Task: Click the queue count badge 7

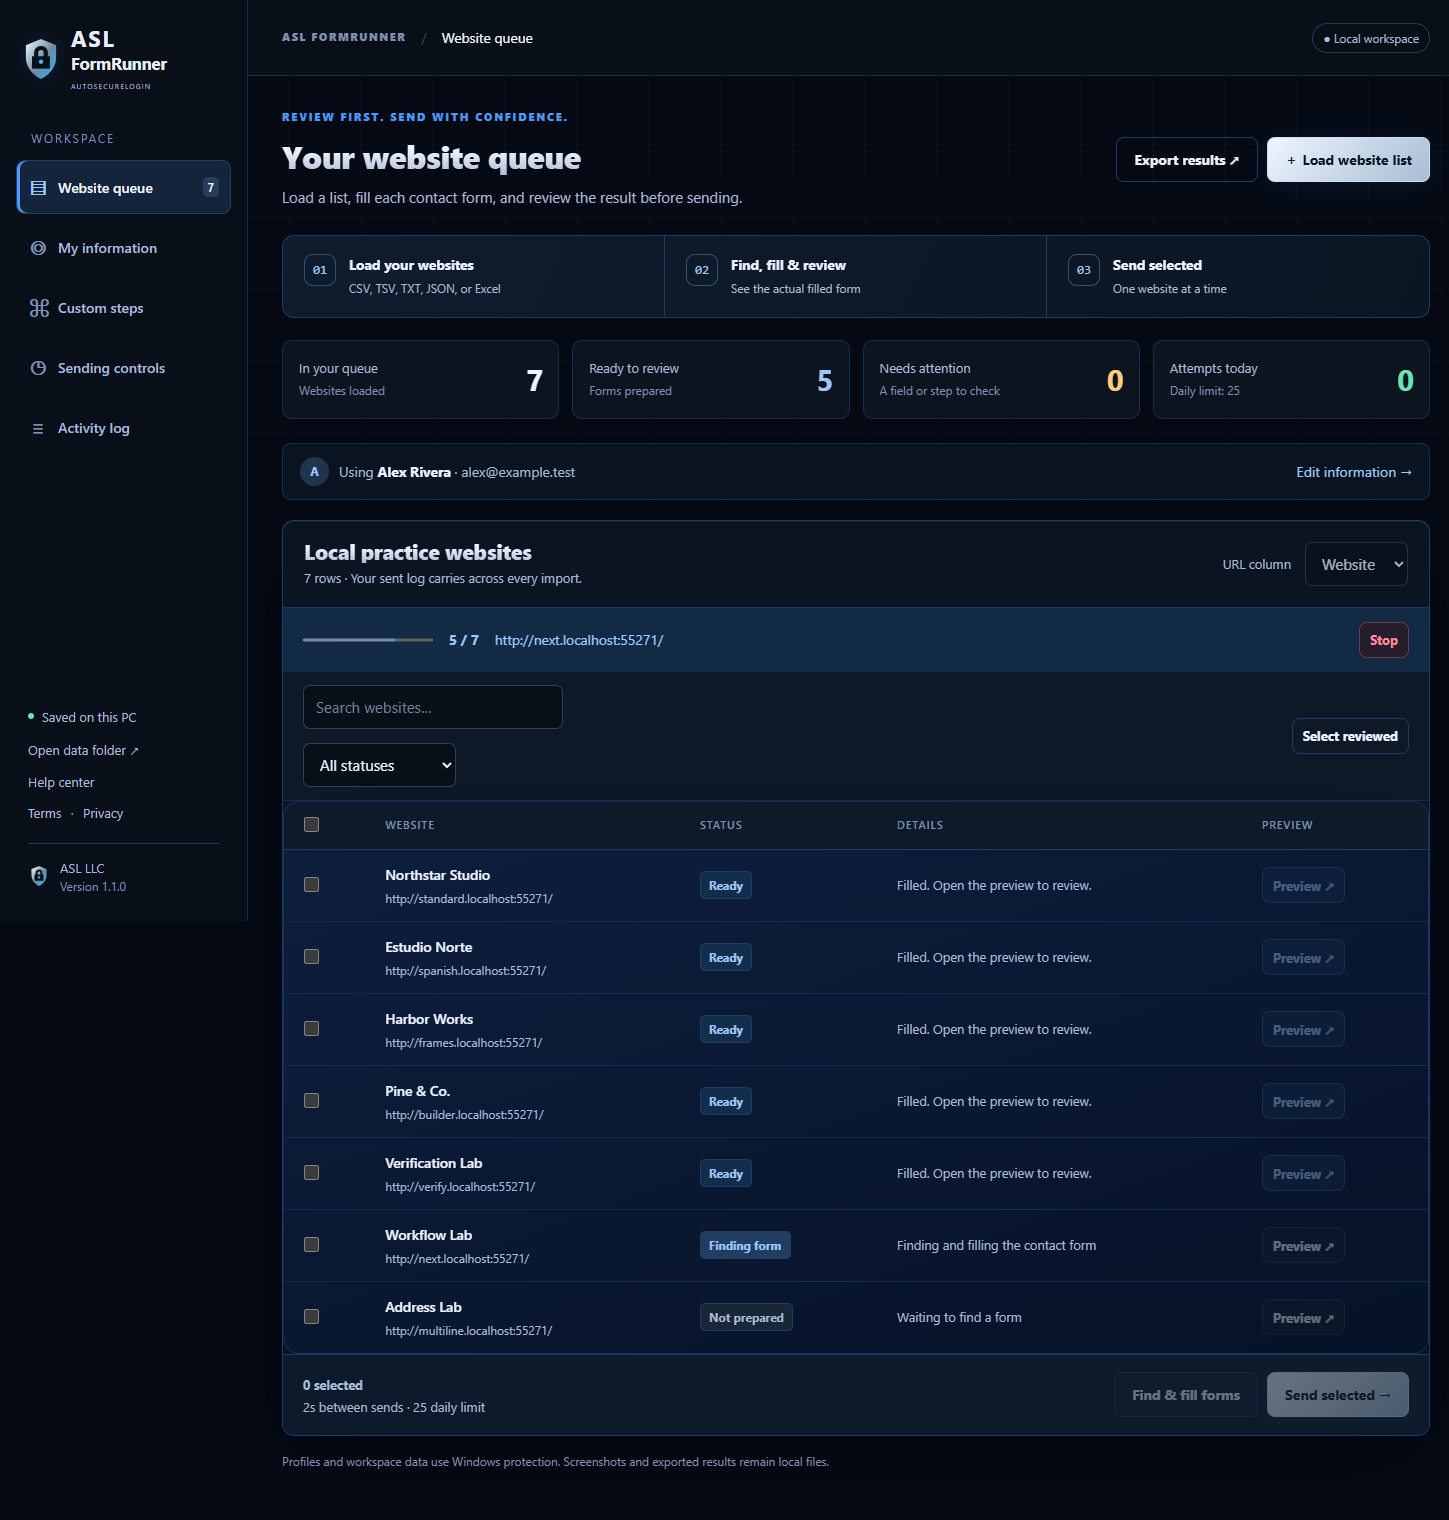Action: (210, 187)
